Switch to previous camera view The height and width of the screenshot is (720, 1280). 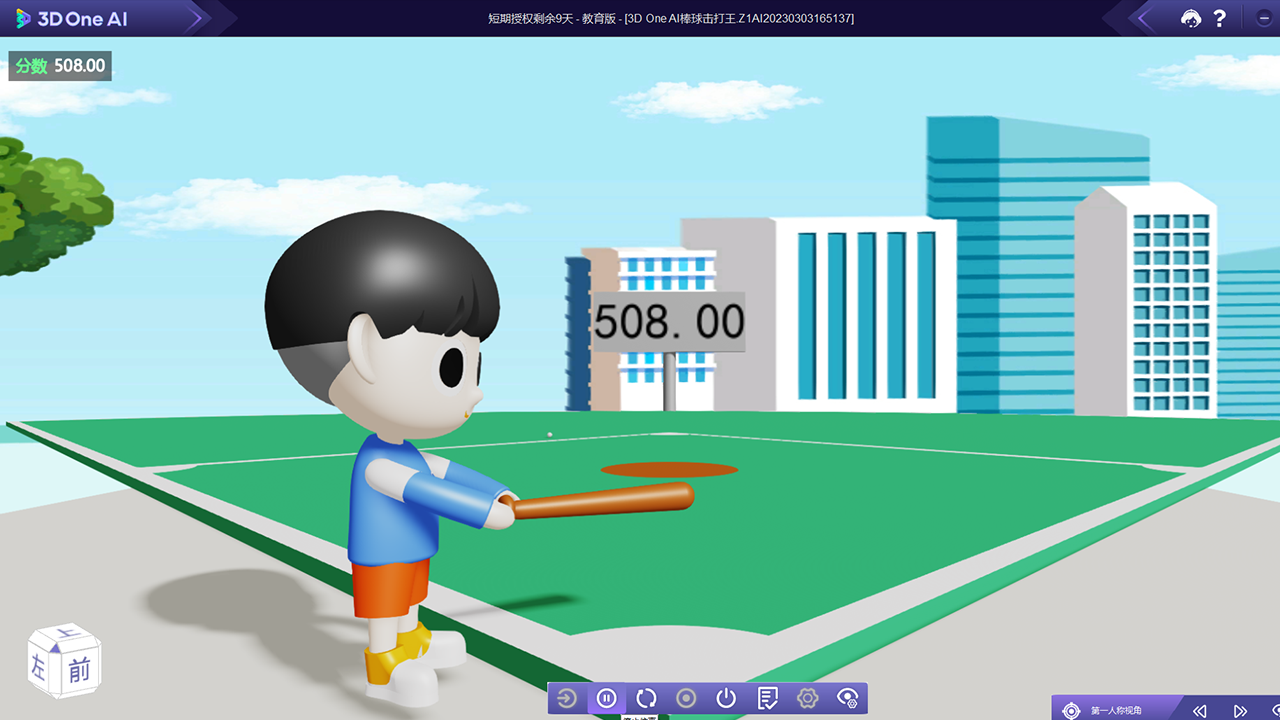(x=1200, y=710)
